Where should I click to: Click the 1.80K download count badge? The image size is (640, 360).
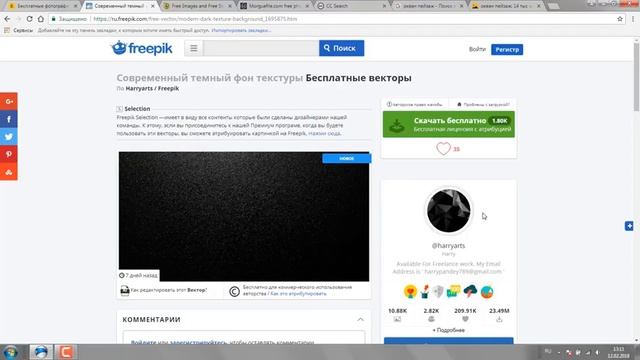499,121
